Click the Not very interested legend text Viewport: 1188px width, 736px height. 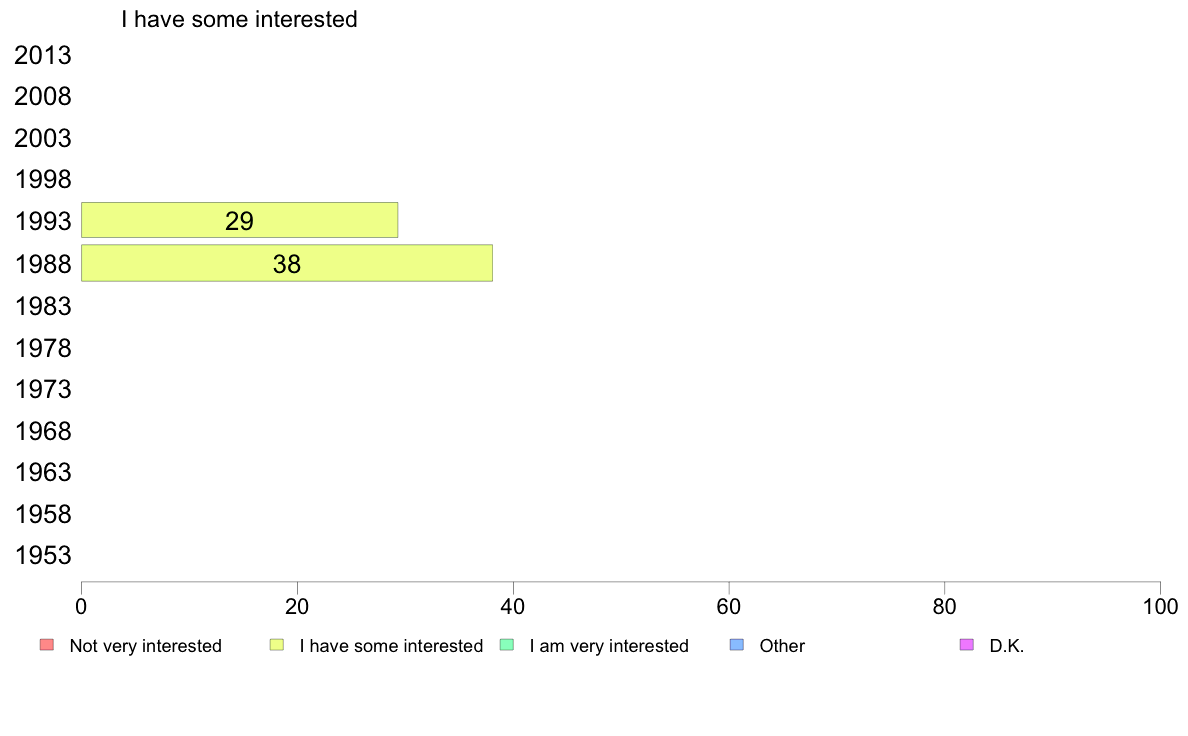tap(145, 646)
